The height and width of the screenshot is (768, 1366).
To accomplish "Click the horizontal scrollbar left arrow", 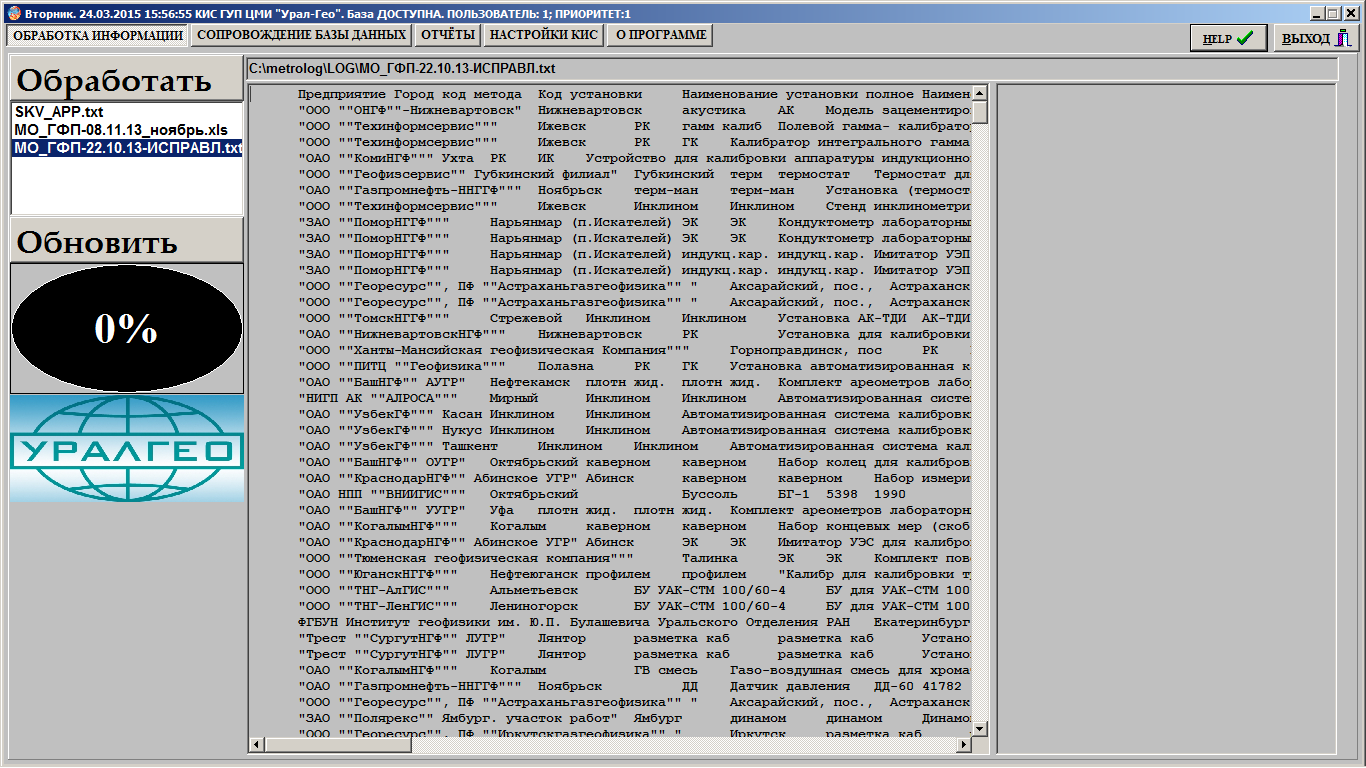I will [x=256, y=745].
